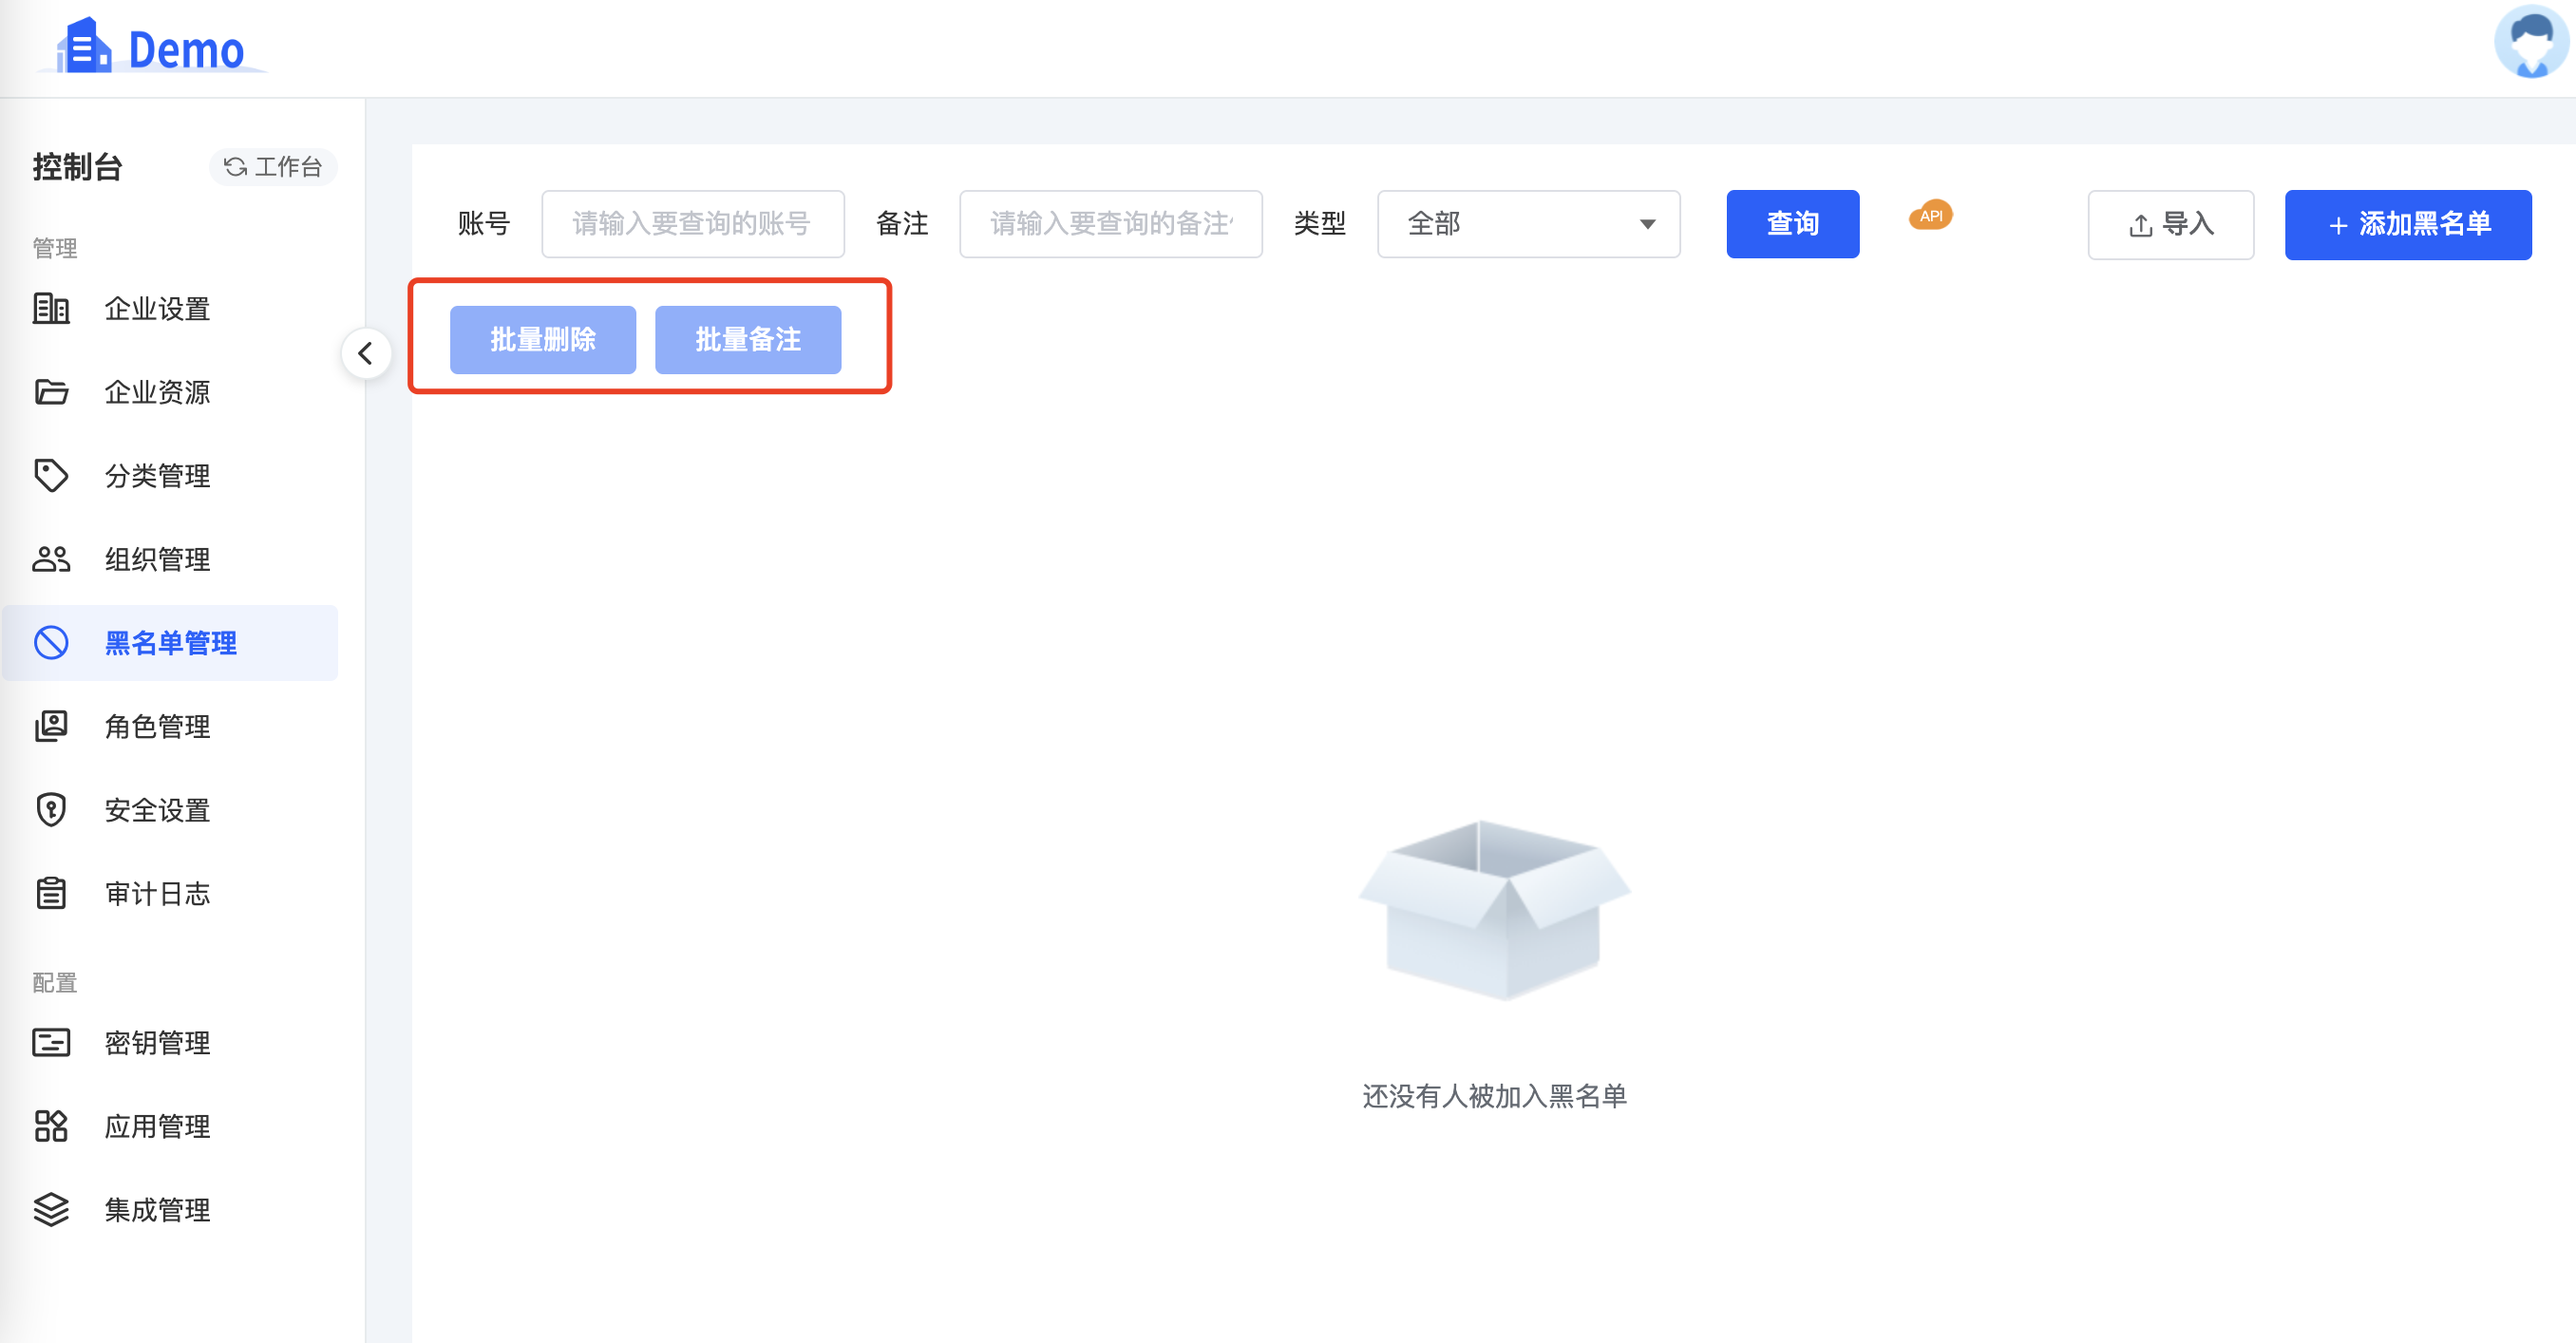Click the 应用管理 grid icon

51,1126
